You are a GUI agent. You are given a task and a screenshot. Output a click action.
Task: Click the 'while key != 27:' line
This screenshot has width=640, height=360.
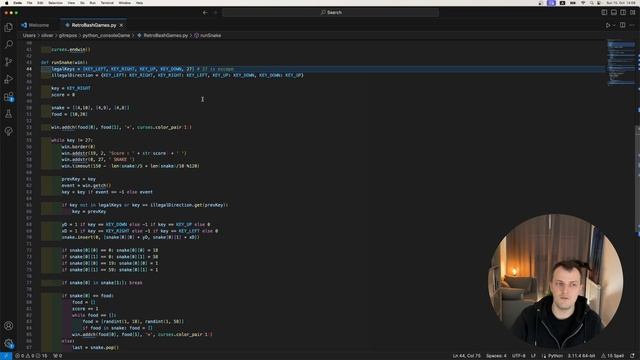(x=72, y=140)
